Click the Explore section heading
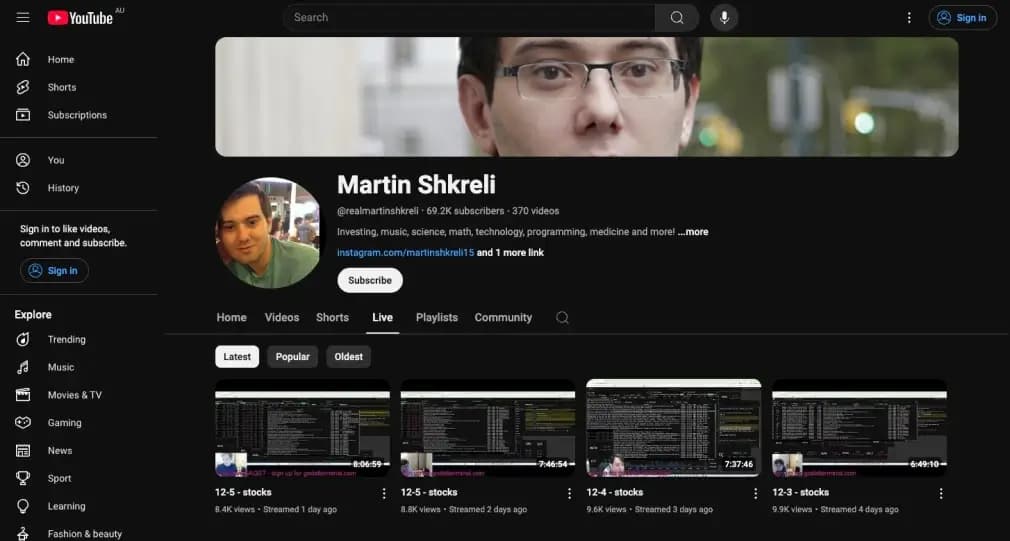Viewport: 1010px width, 541px height. pyautogui.click(x=33, y=314)
